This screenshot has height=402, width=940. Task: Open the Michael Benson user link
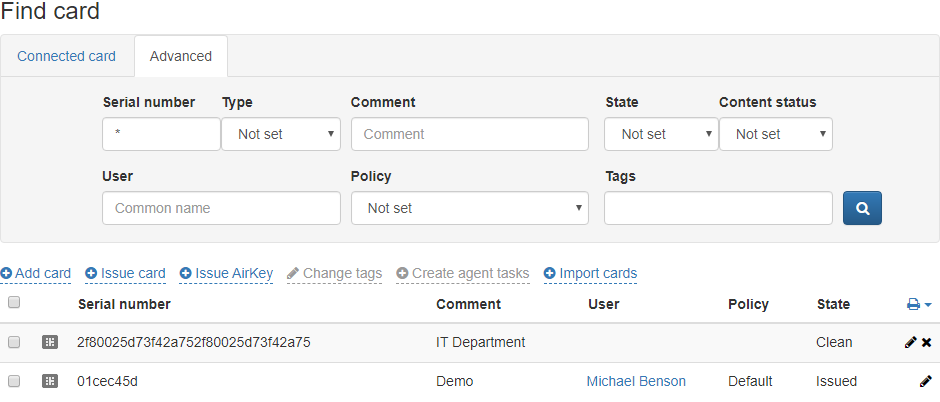click(636, 381)
